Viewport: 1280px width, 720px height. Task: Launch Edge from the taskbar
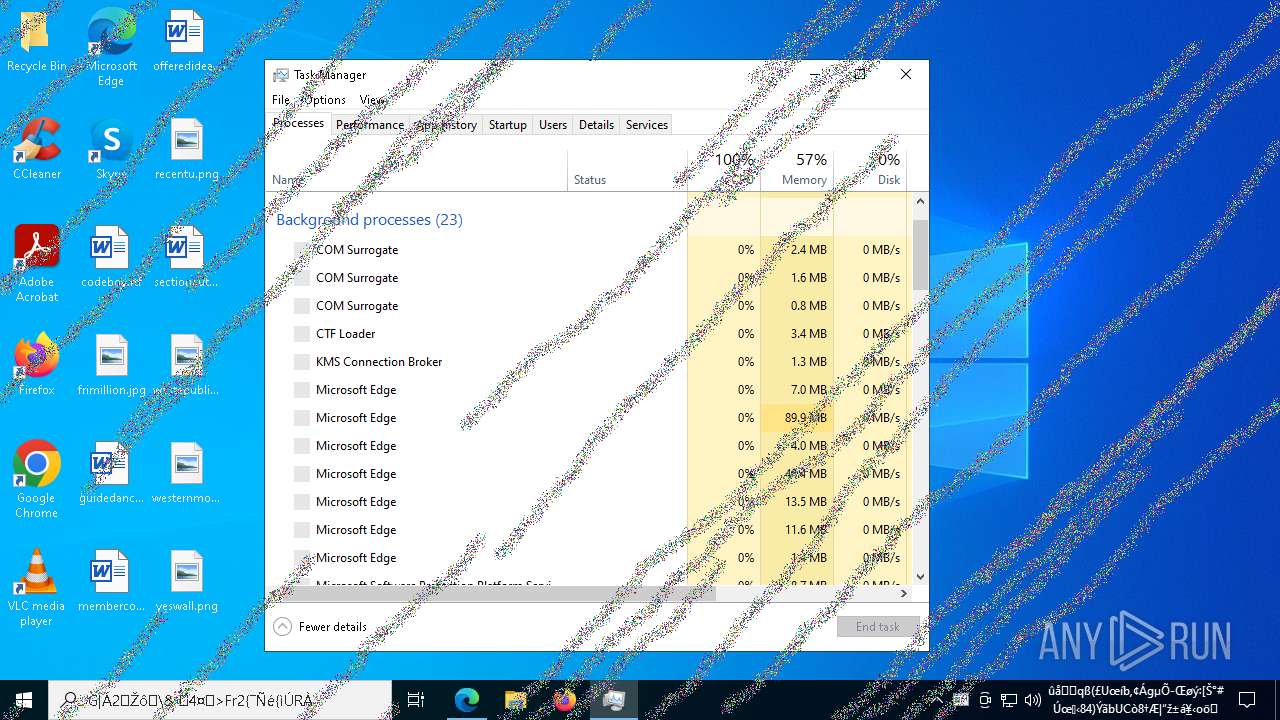click(x=466, y=700)
